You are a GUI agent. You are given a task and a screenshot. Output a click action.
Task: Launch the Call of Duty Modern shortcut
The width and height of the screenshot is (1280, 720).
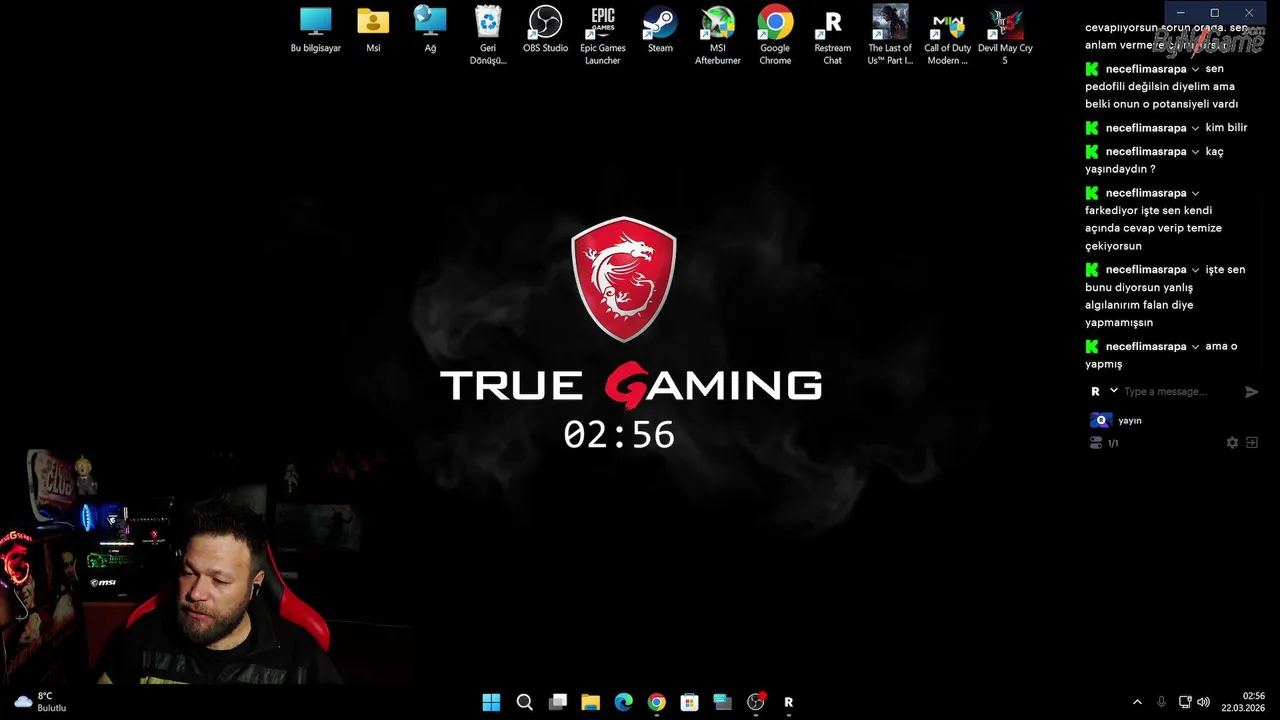click(x=948, y=36)
